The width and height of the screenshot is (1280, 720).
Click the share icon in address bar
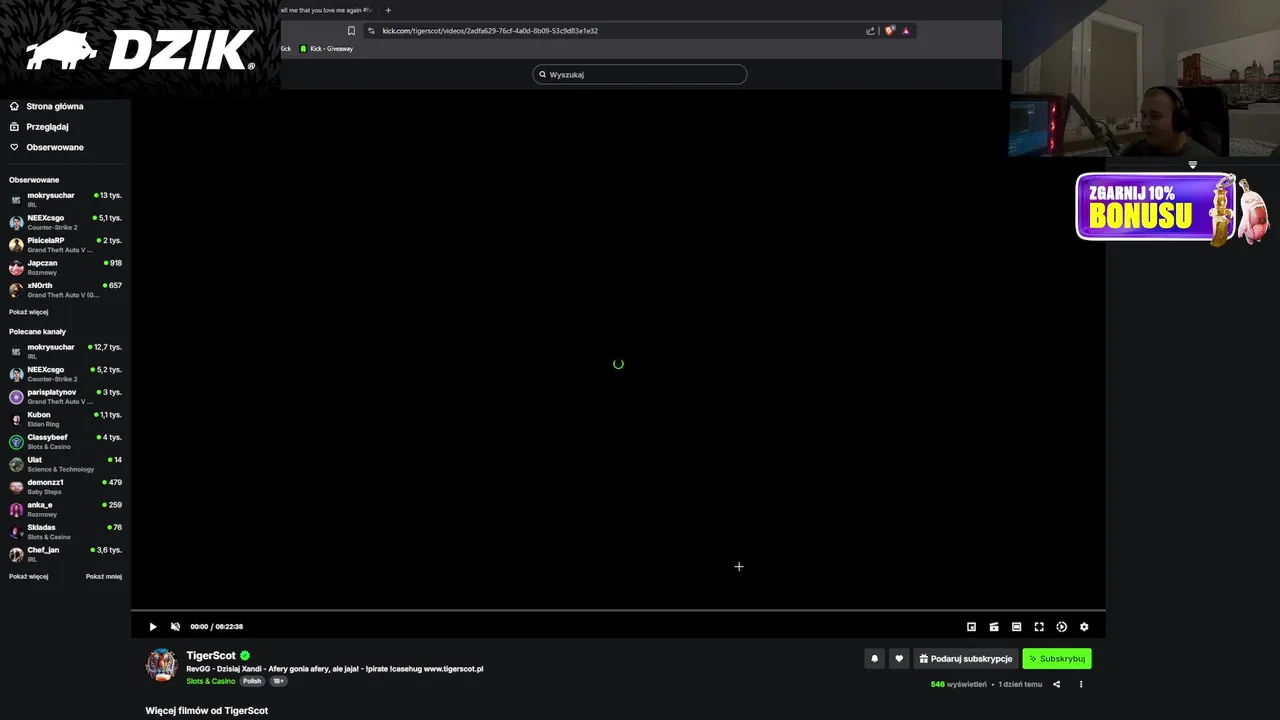870,31
